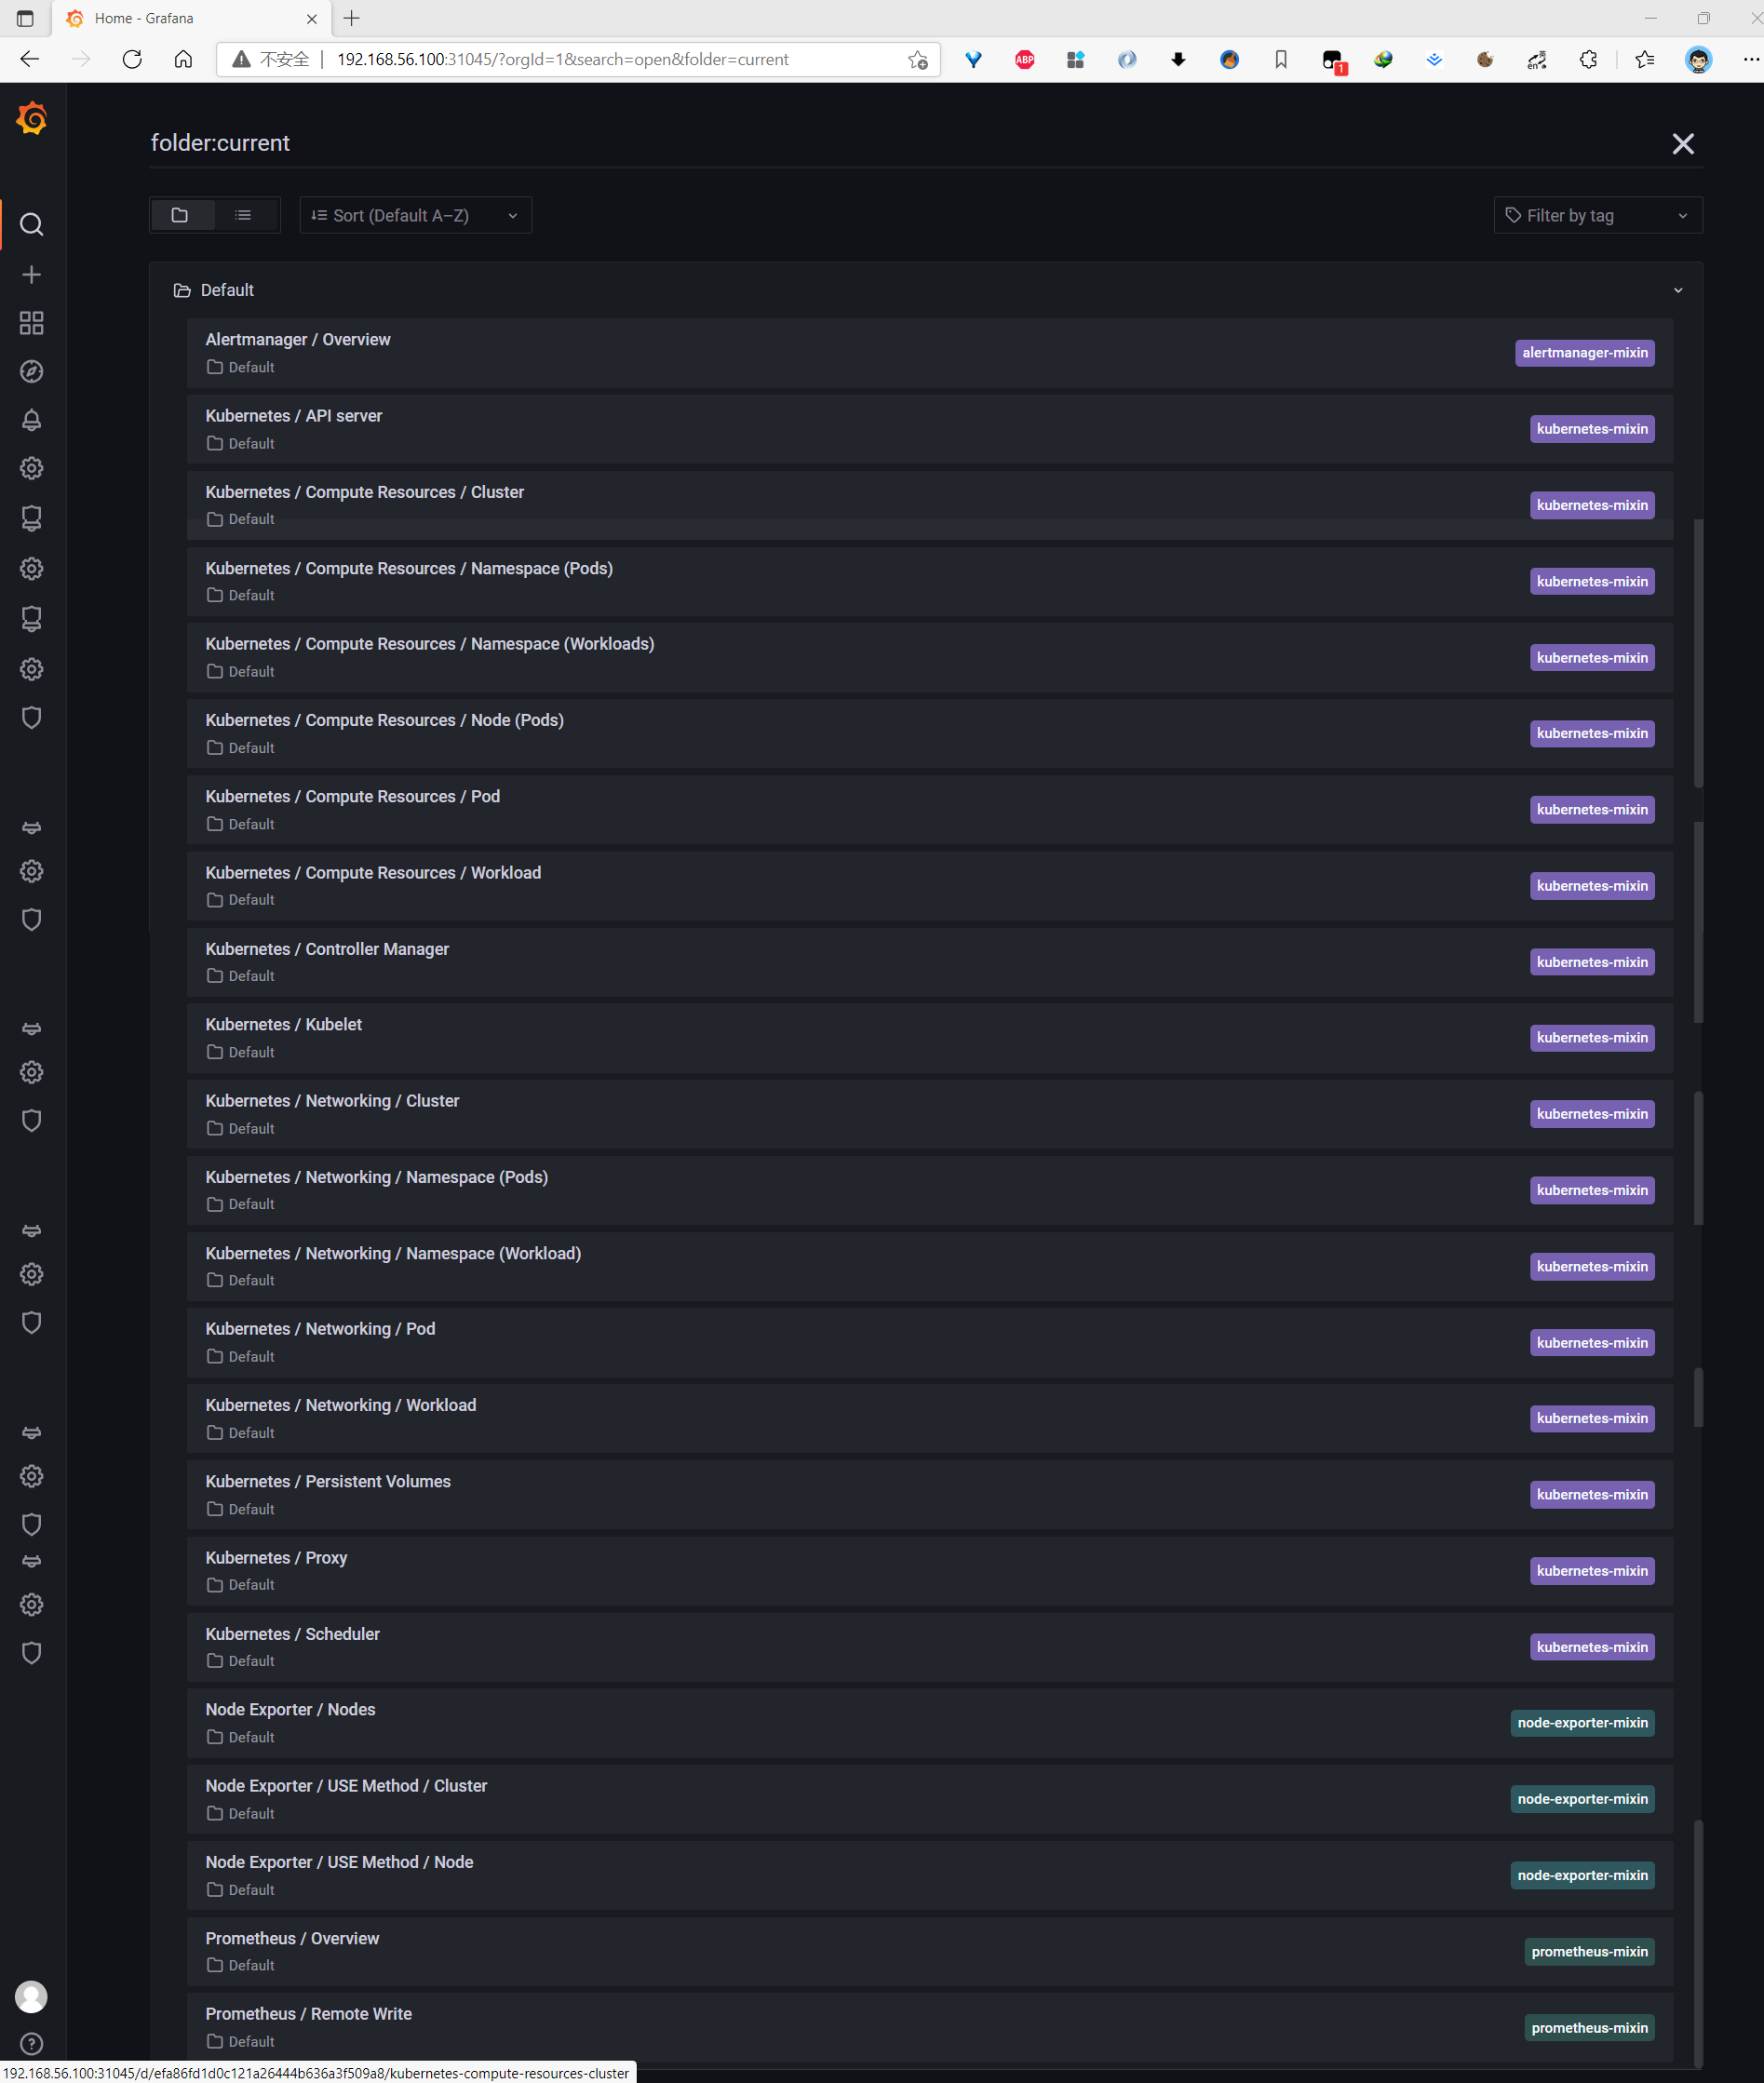
Task: Click node-exporter-mixin tag on Nodes row
Action: [1582, 1723]
